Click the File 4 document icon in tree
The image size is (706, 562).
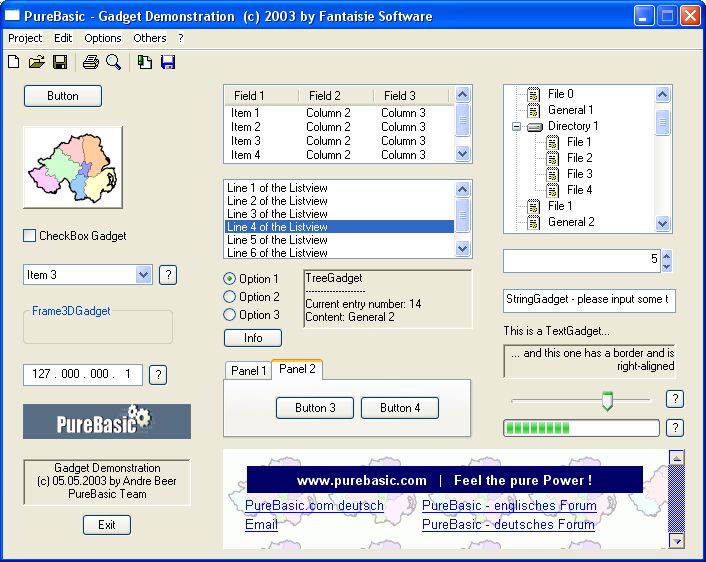[552, 190]
